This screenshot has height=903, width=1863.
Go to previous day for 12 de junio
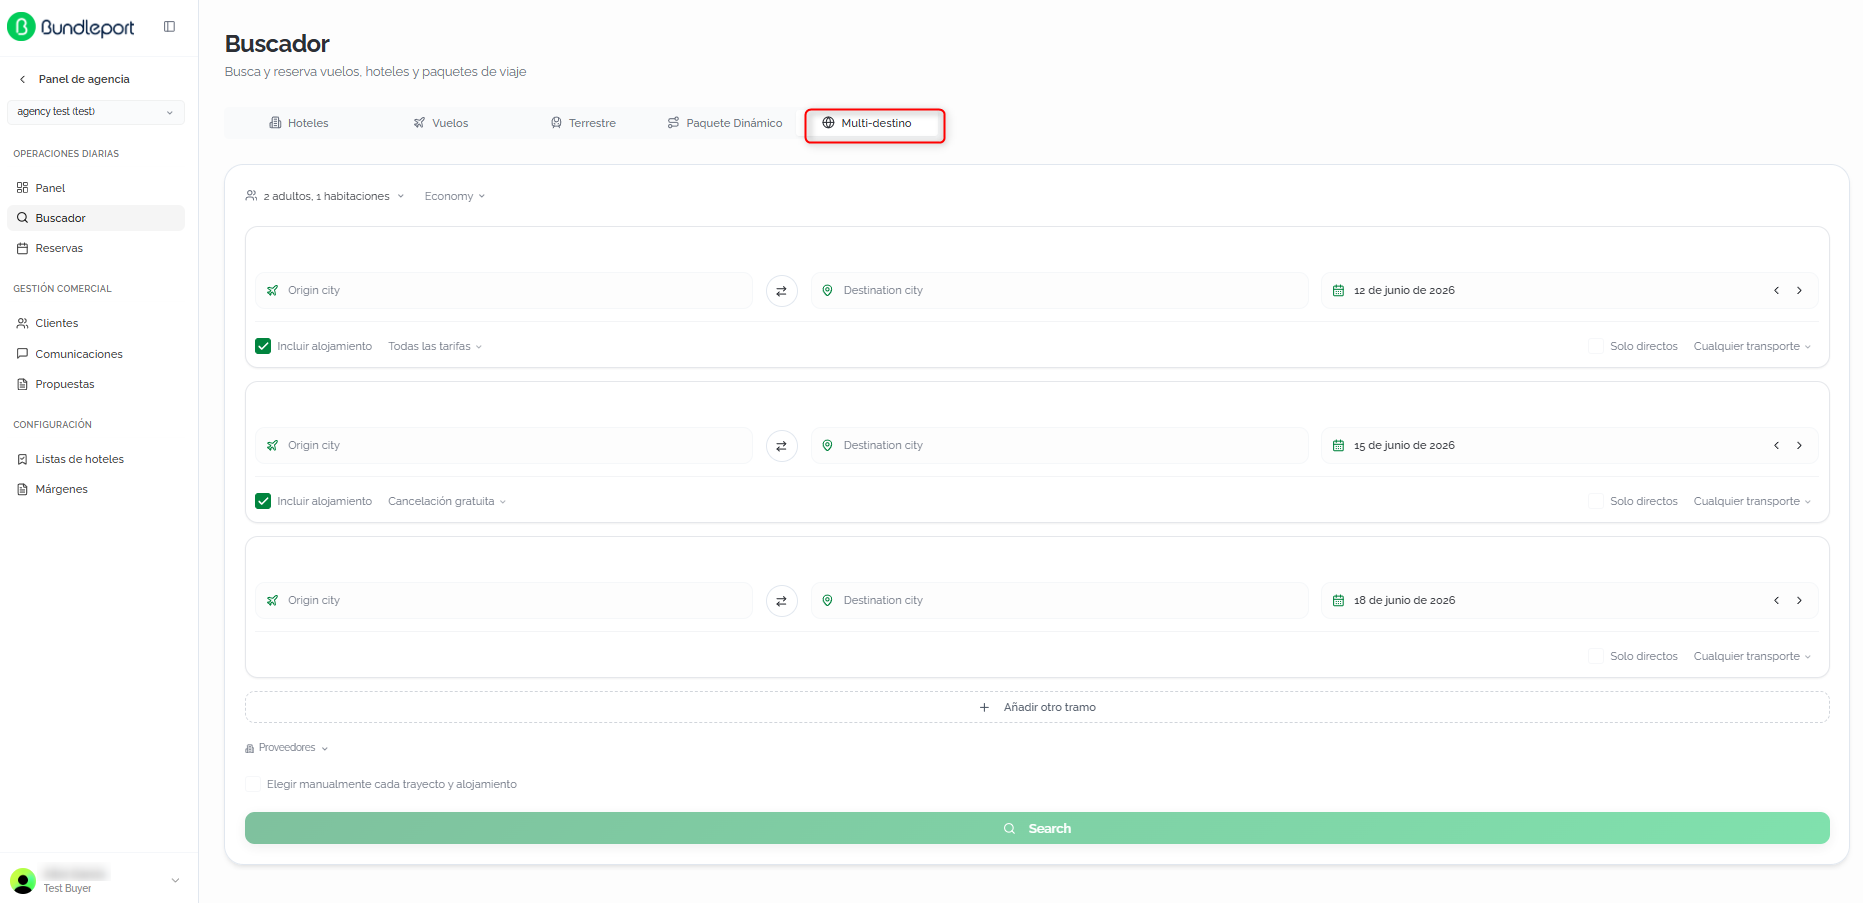pyautogui.click(x=1776, y=291)
